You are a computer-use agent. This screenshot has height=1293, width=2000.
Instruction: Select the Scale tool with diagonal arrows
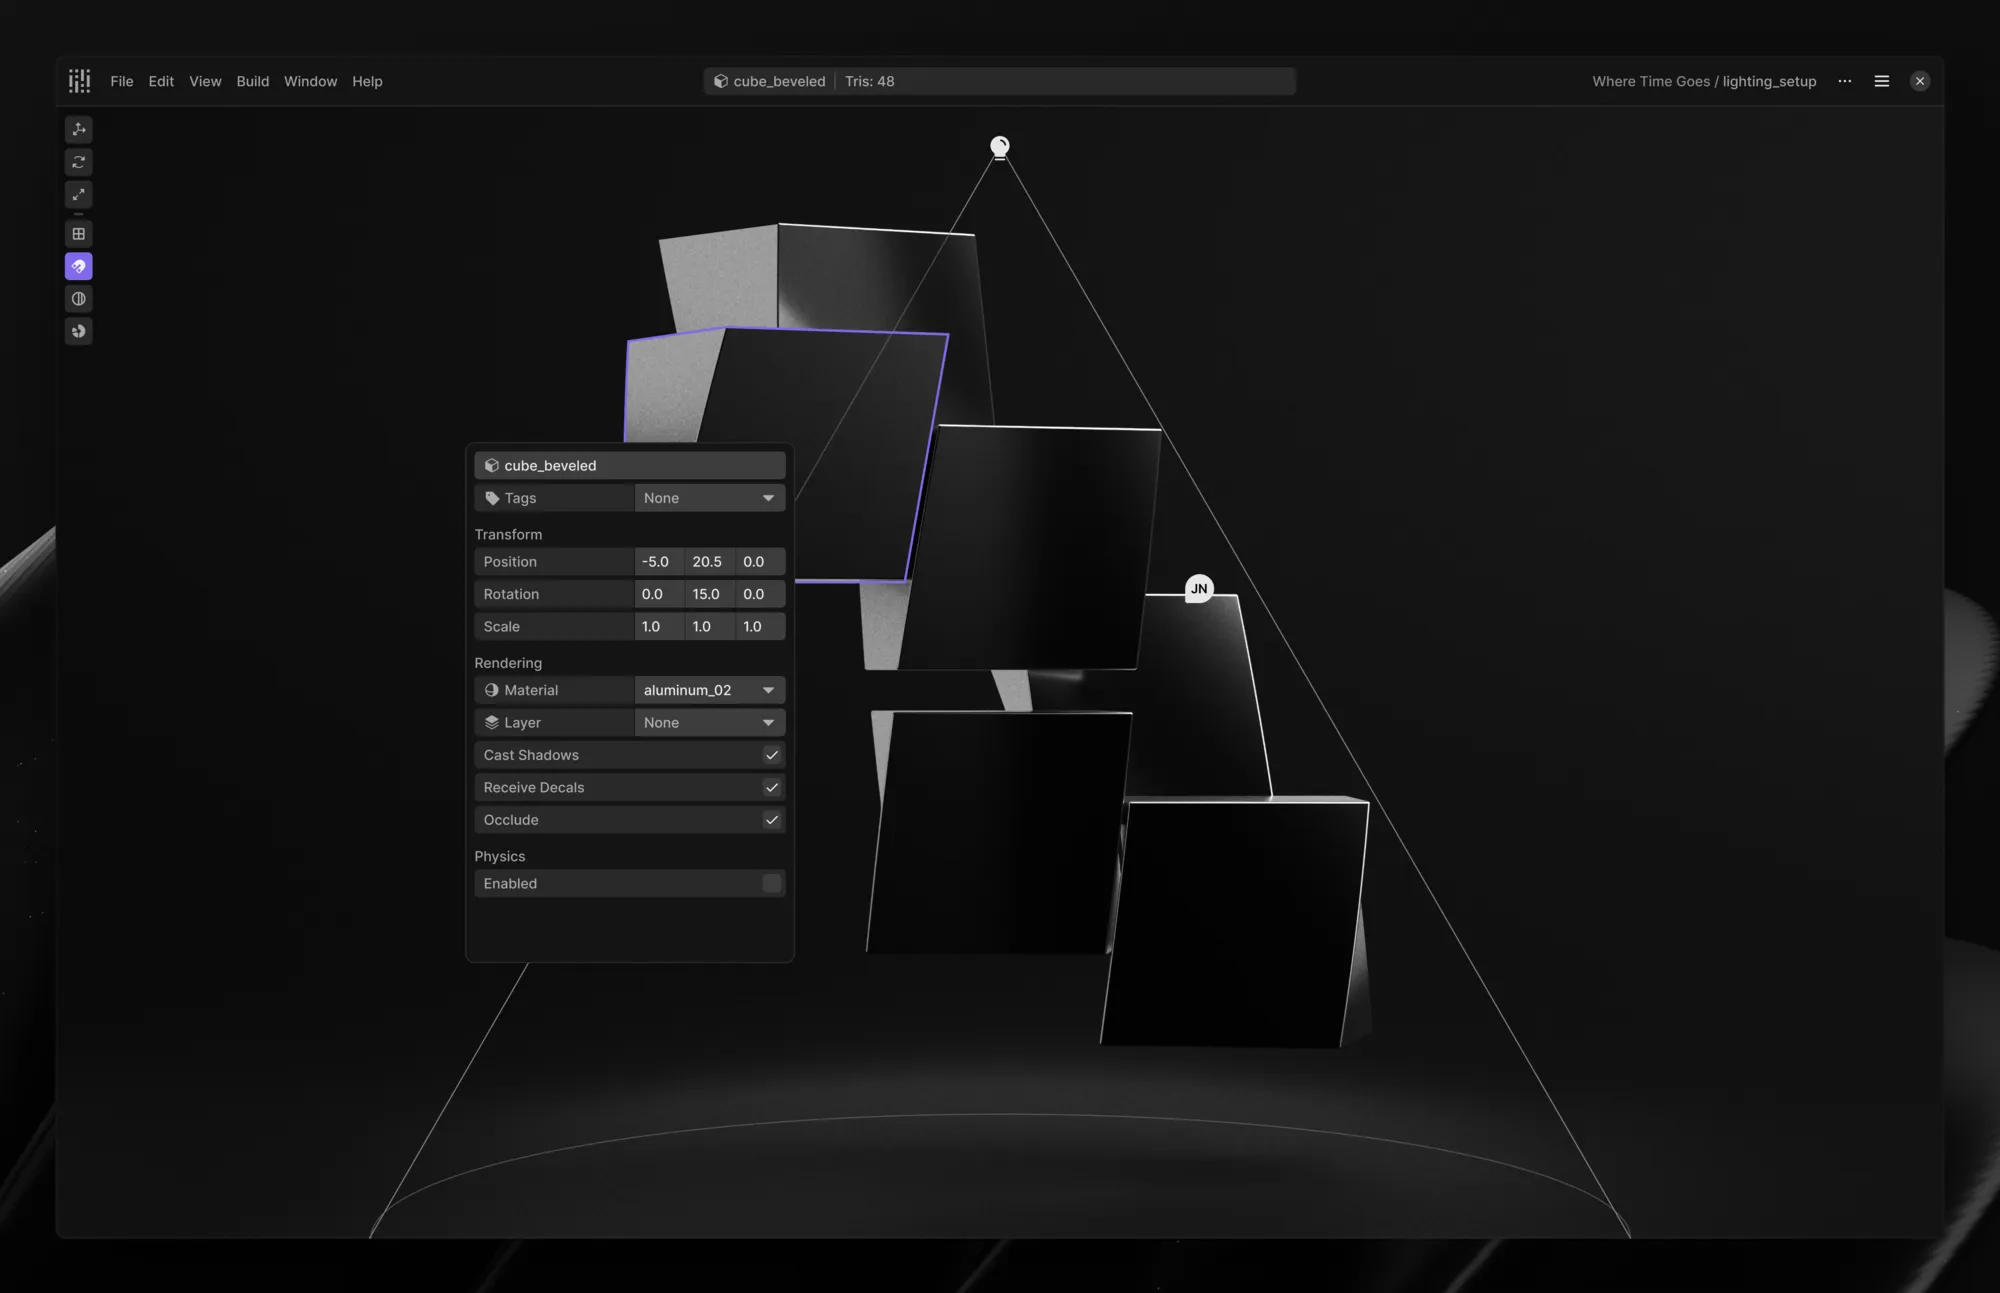pyautogui.click(x=79, y=194)
